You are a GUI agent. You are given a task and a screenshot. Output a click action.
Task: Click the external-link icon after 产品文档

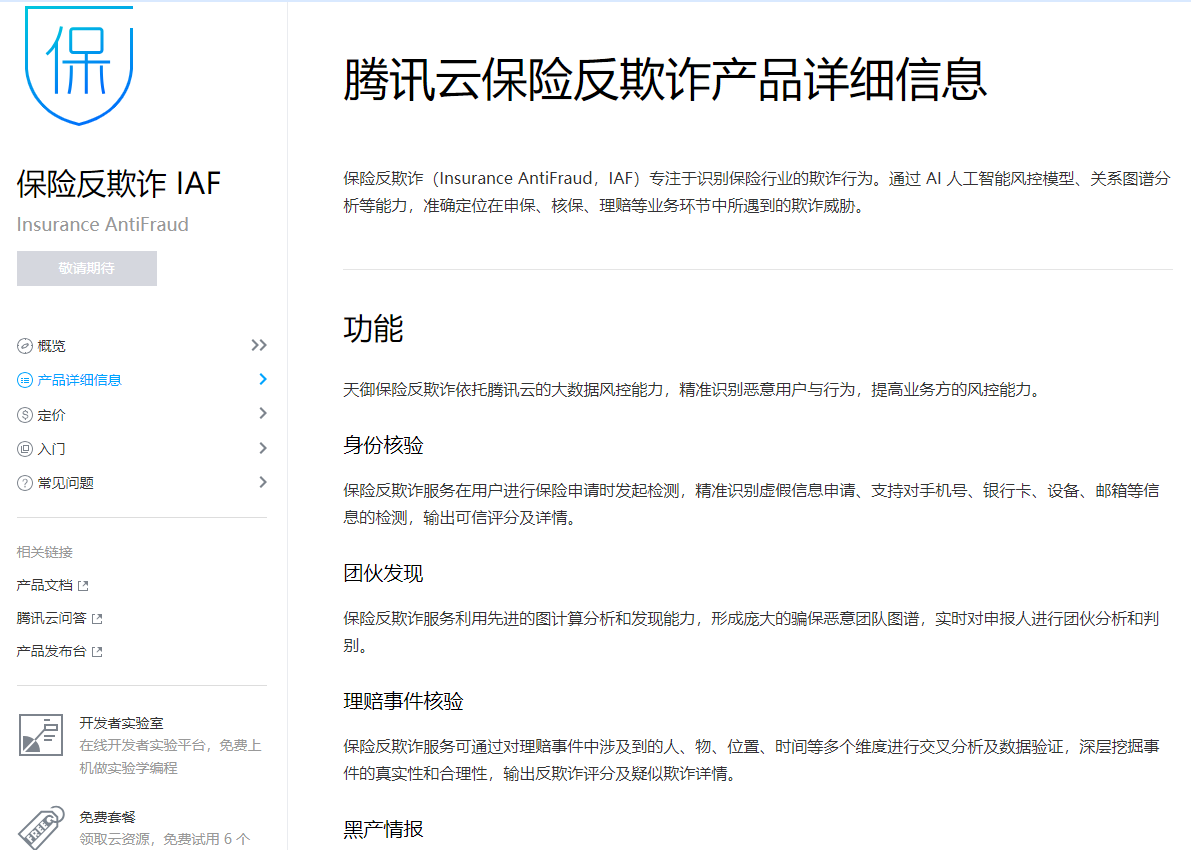[82, 586]
